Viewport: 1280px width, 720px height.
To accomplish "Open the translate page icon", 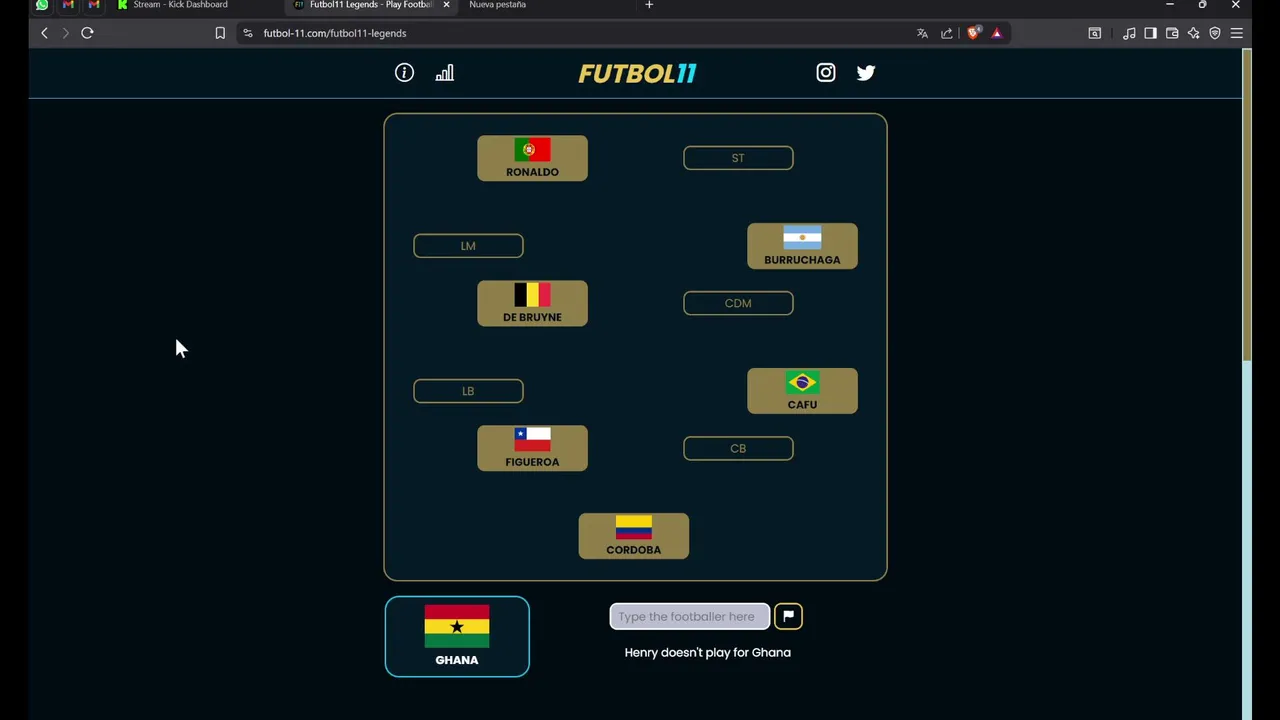I will [922, 33].
